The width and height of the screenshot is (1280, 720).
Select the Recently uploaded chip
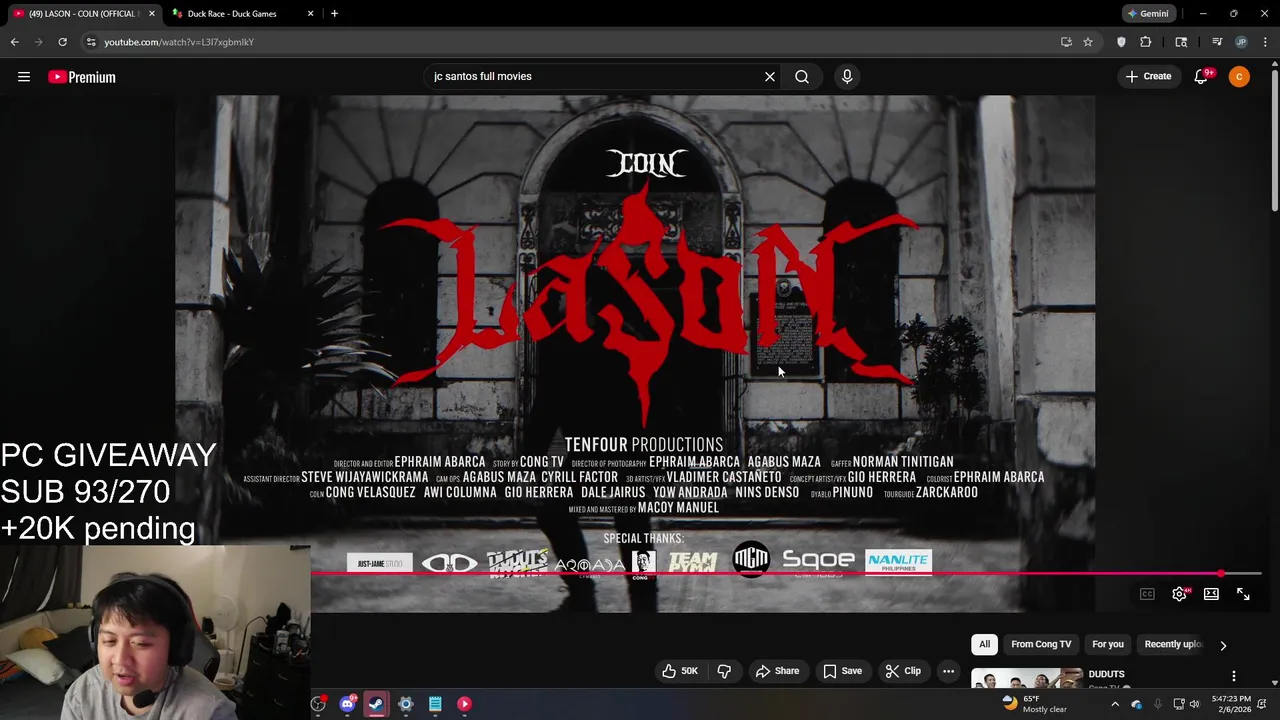point(1173,645)
